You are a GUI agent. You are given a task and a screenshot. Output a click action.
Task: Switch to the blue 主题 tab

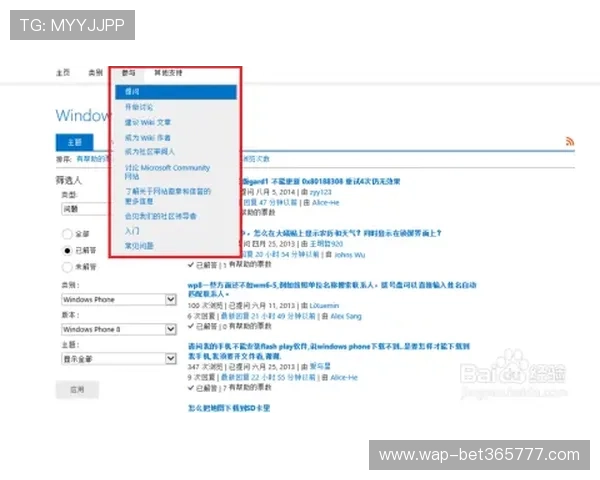click(x=75, y=142)
